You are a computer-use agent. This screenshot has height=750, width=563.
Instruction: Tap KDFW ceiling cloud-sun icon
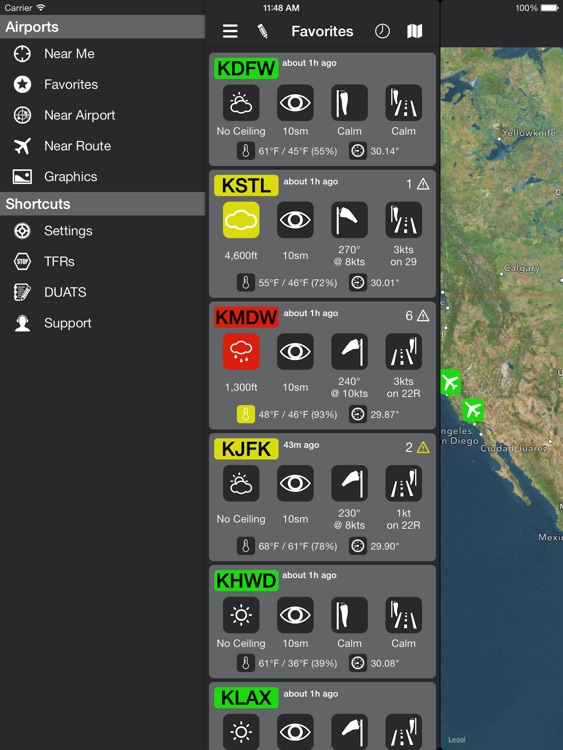coord(241,103)
